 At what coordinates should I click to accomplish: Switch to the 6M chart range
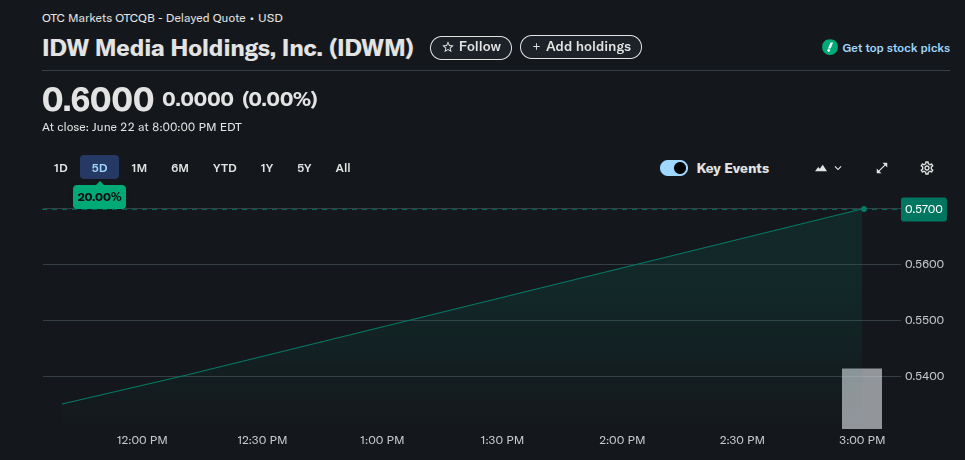180,168
